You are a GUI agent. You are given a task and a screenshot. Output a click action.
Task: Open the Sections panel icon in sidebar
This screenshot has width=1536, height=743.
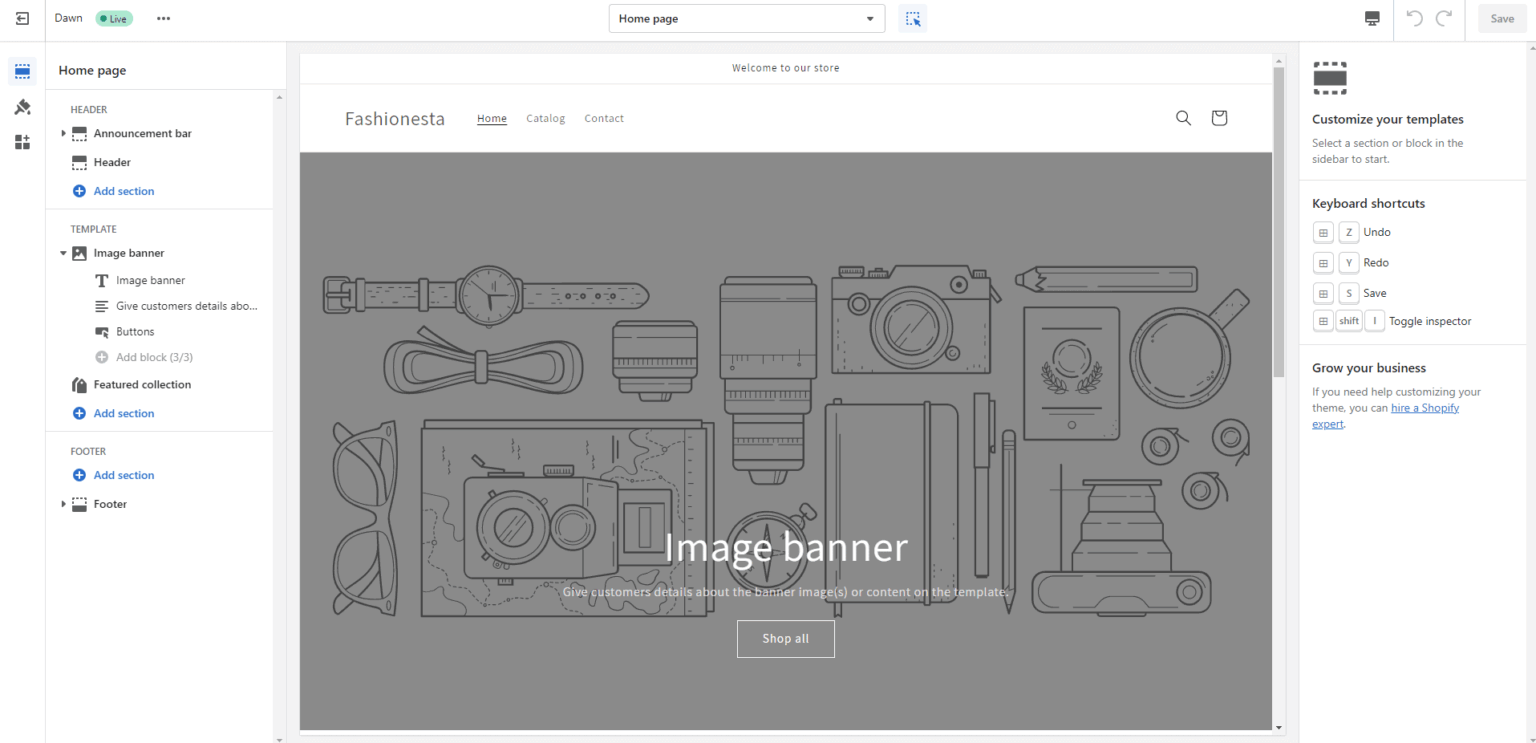pyautogui.click(x=22, y=71)
